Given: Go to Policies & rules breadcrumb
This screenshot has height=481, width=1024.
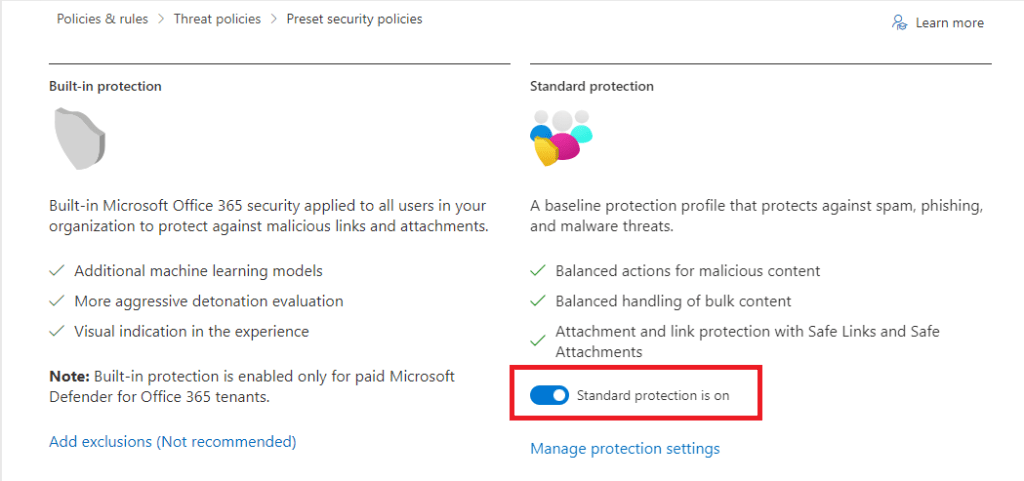Looking at the screenshot, I should tap(101, 19).
